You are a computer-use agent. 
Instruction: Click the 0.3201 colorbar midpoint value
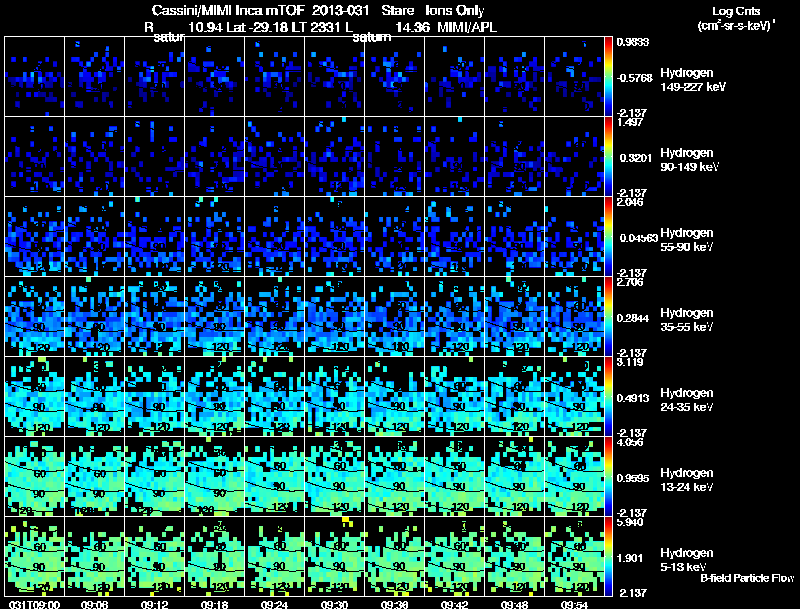636,158
